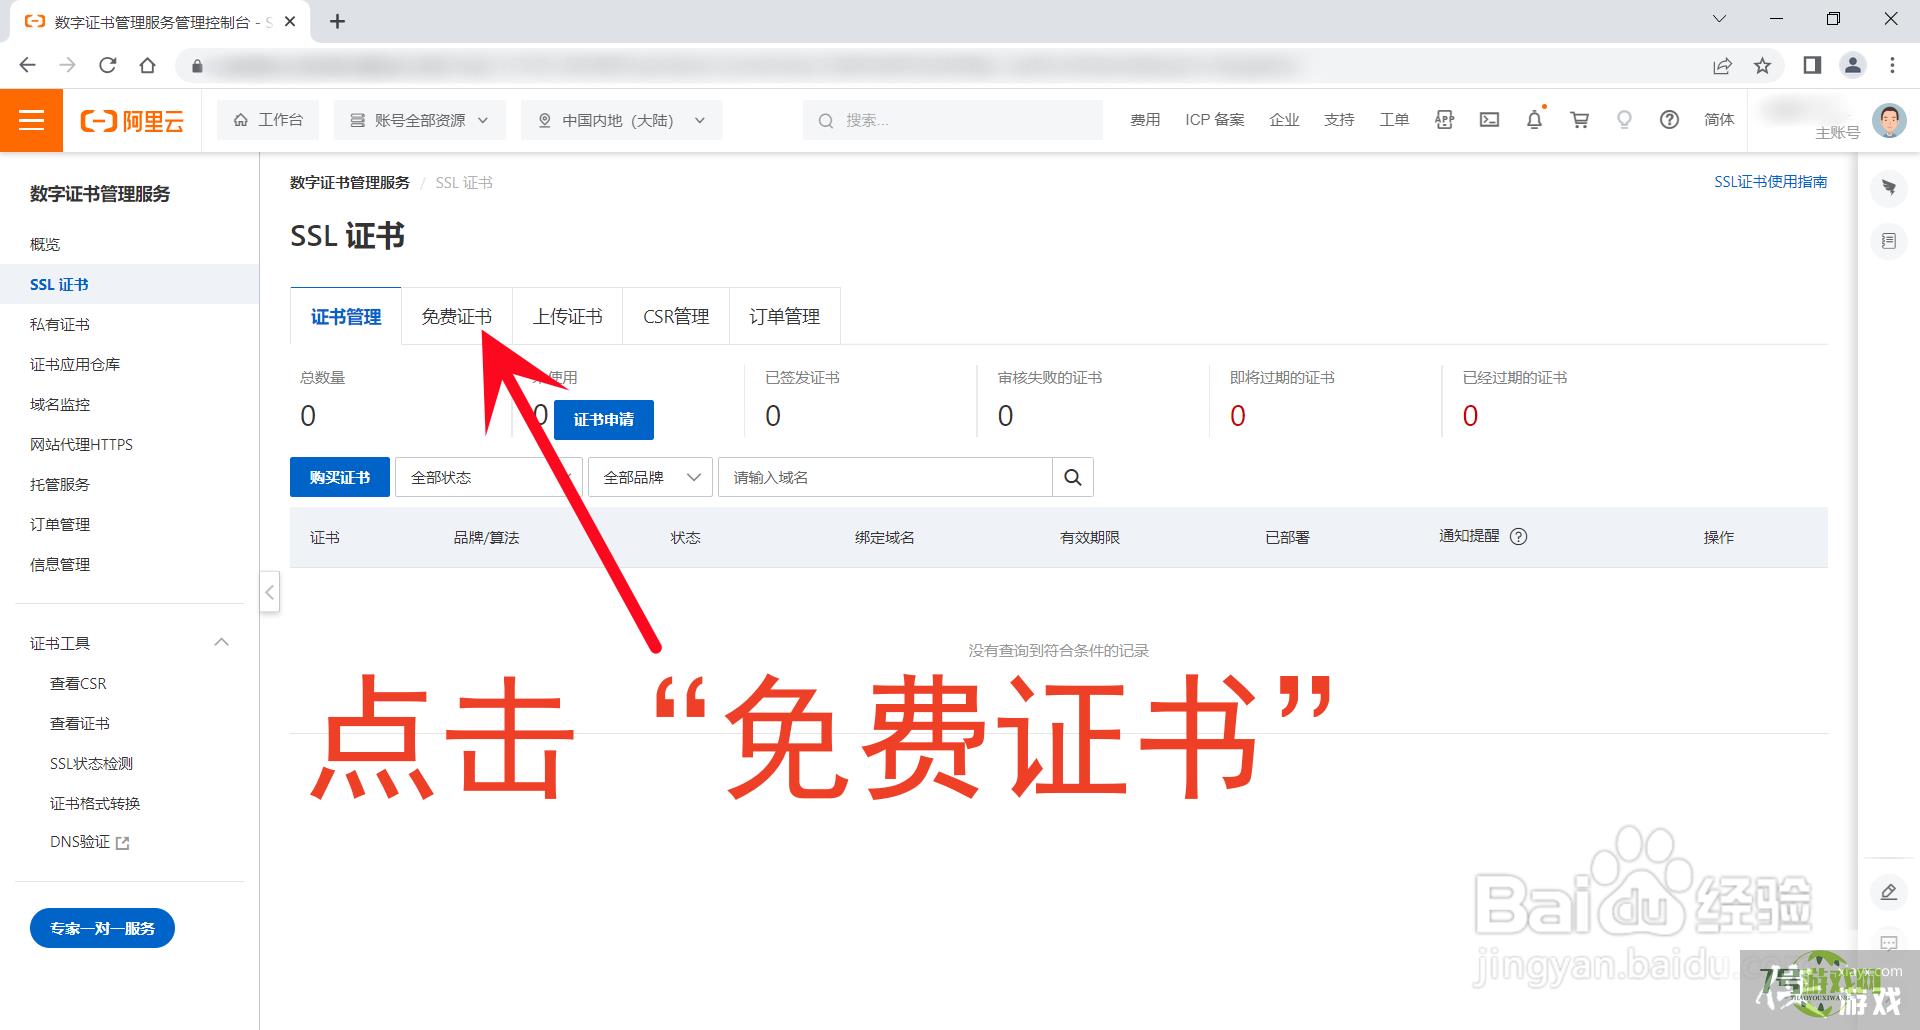Open the help question mark icon
The width and height of the screenshot is (1920, 1030).
pos(1669,120)
